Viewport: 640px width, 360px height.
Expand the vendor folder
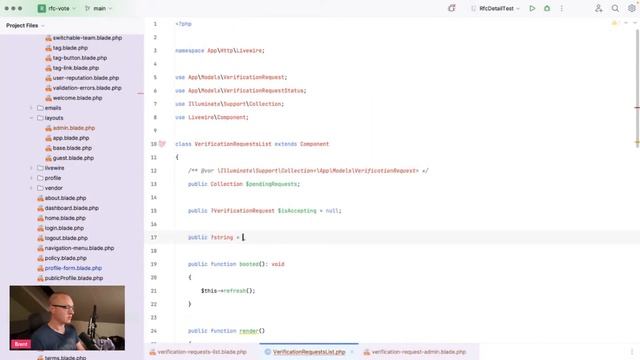pos(31,188)
